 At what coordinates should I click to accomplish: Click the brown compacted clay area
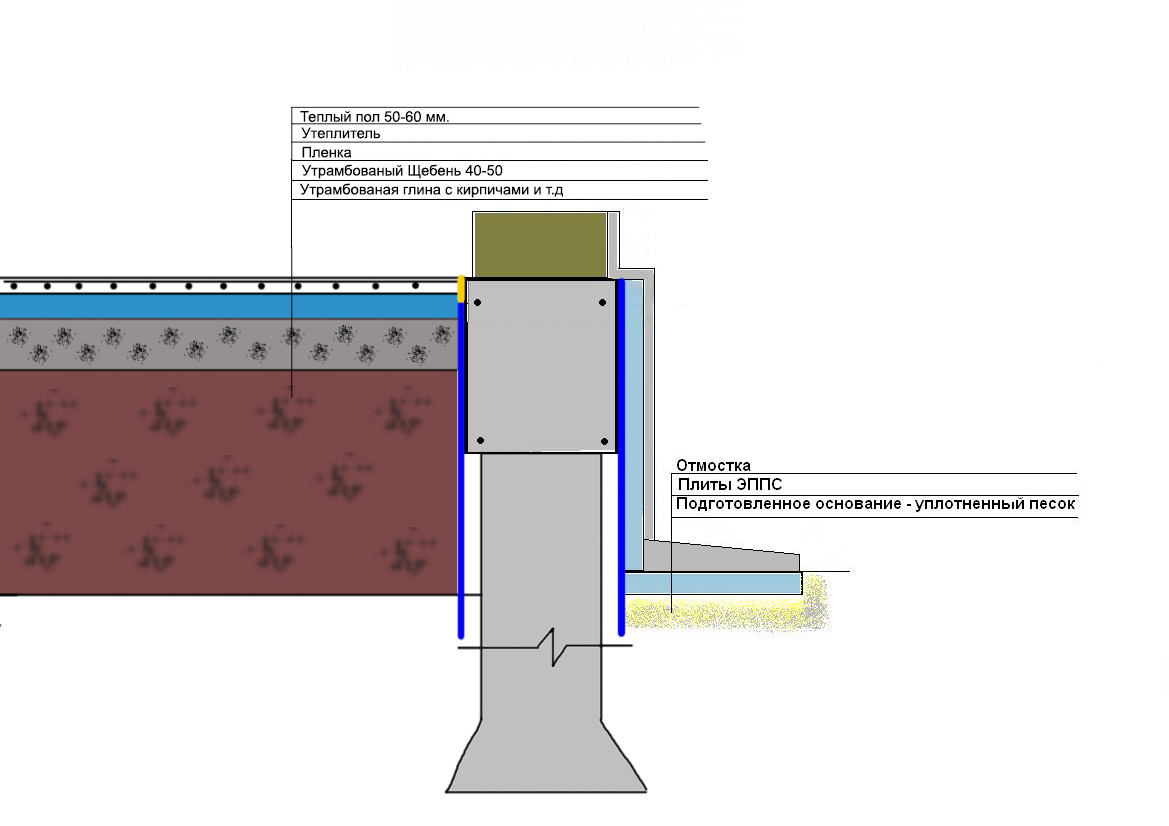coord(229,482)
